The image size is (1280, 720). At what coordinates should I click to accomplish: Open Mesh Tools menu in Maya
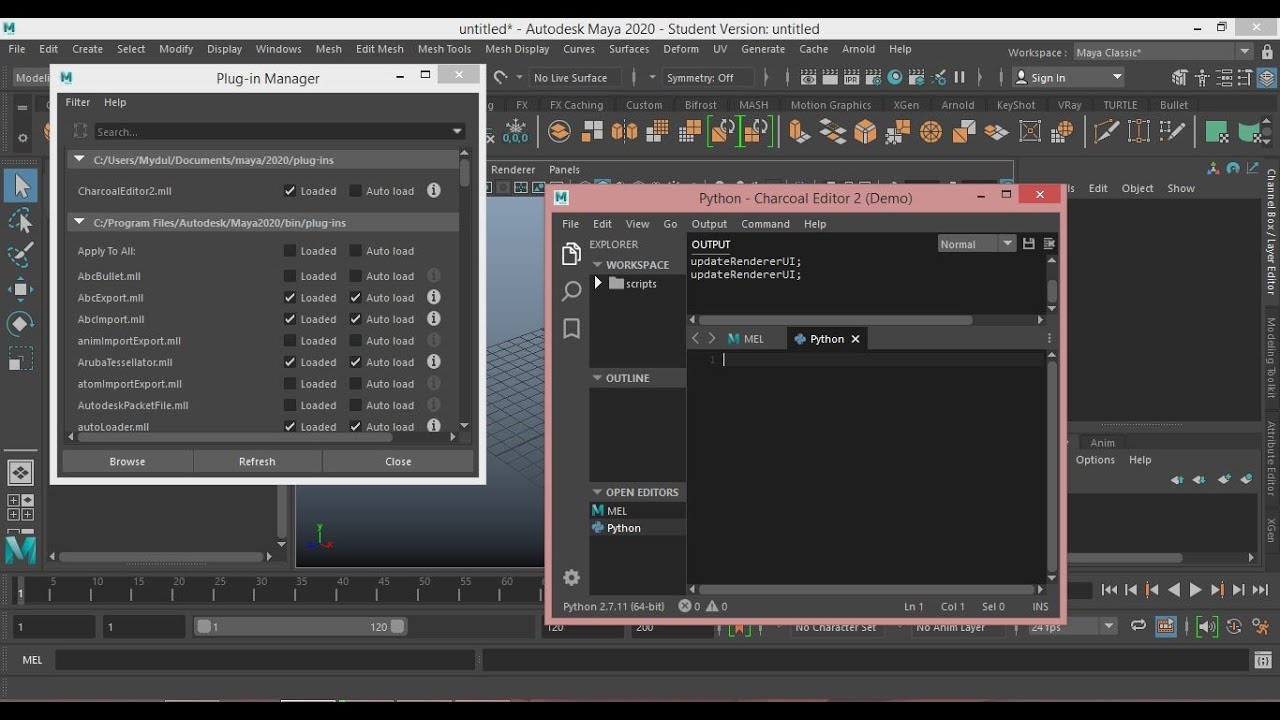click(444, 49)
